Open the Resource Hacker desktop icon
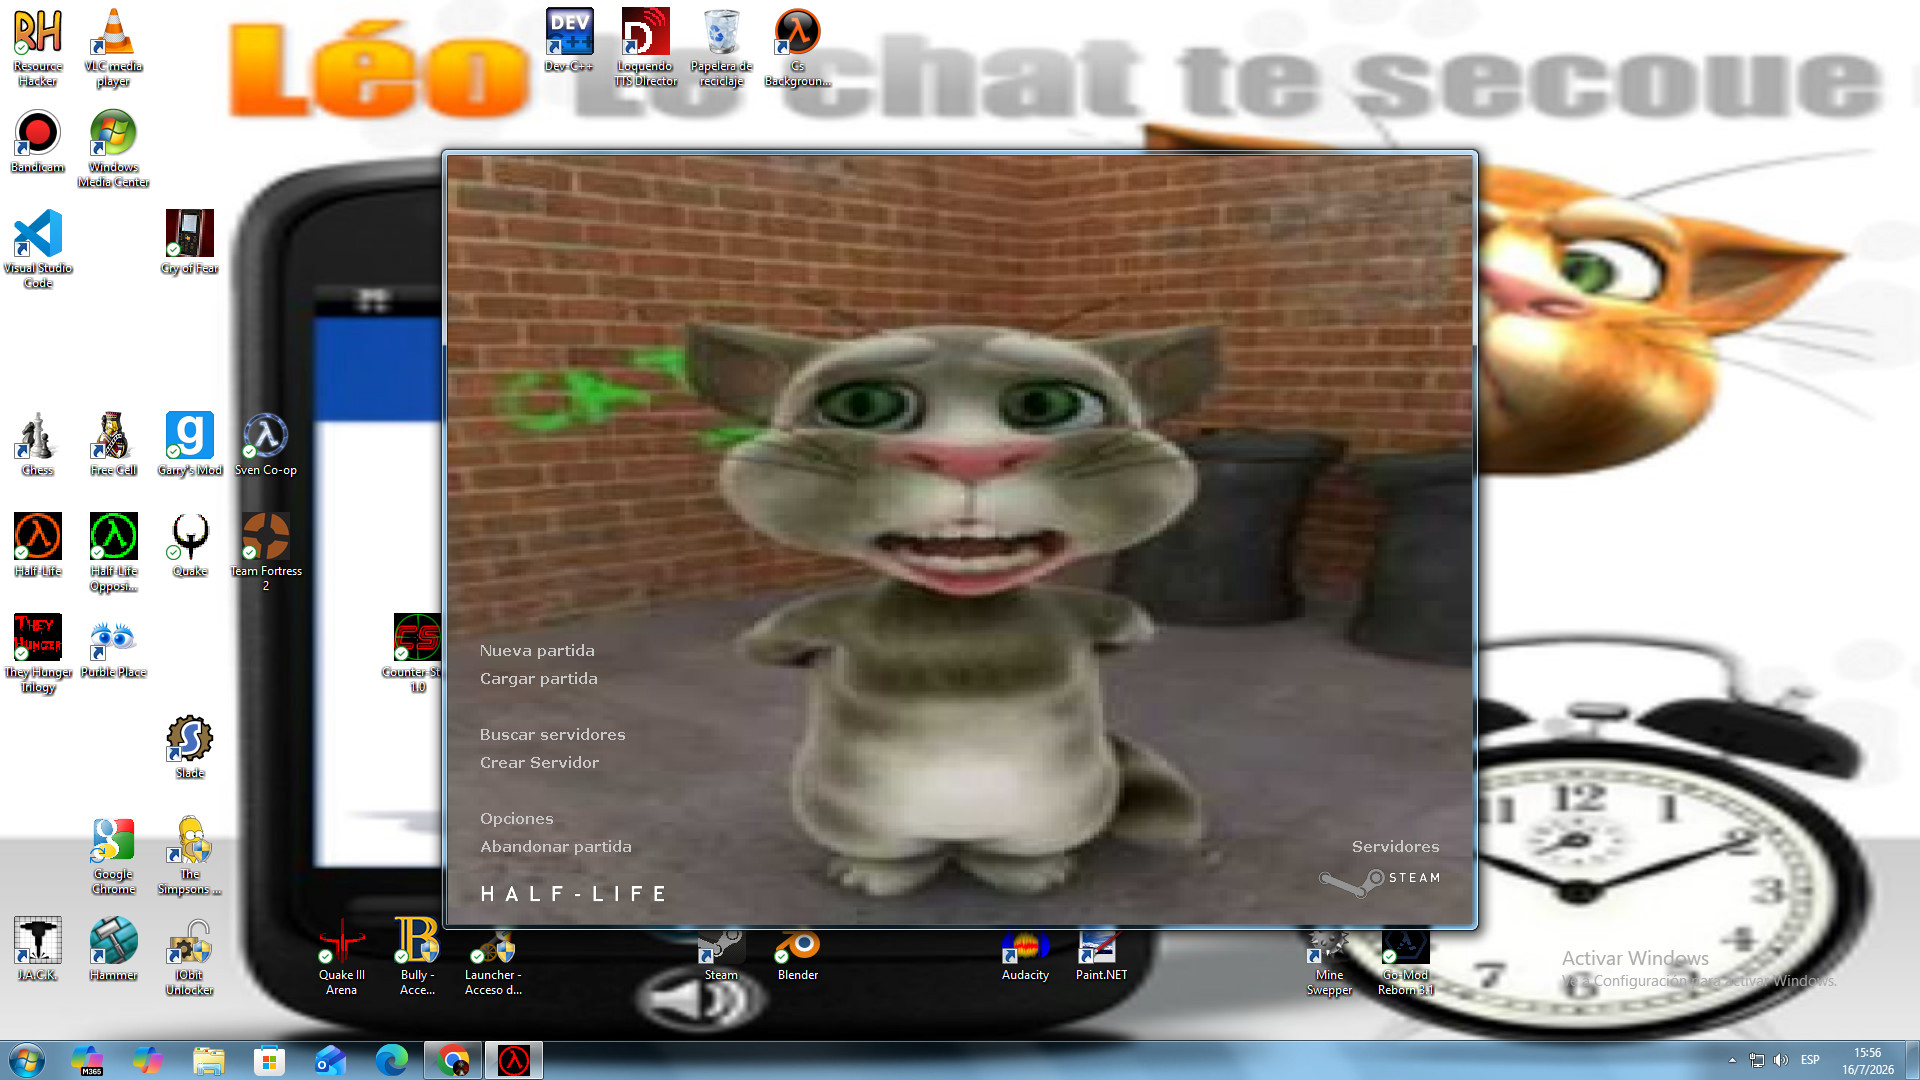Screen dimensions: 1920x1080 coord(38,47)
